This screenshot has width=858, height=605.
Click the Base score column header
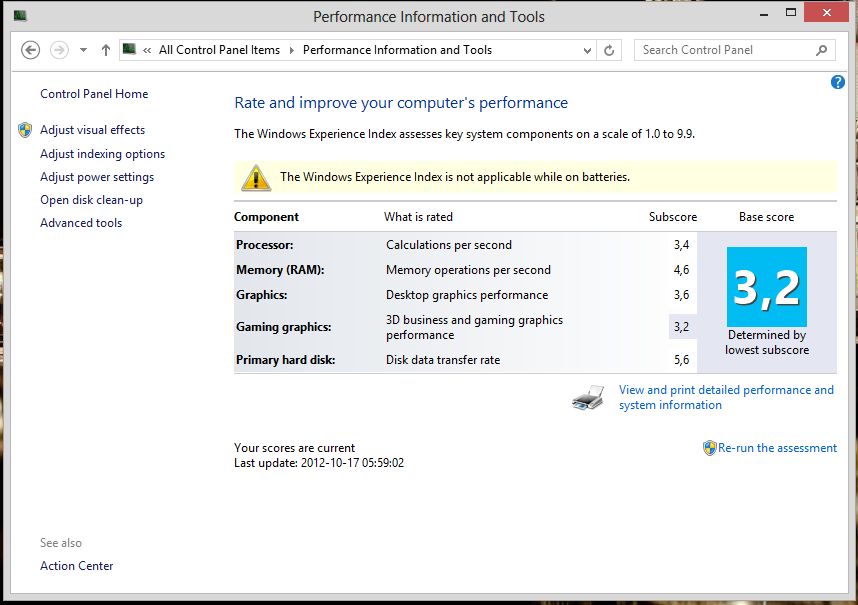pos(767,217)
